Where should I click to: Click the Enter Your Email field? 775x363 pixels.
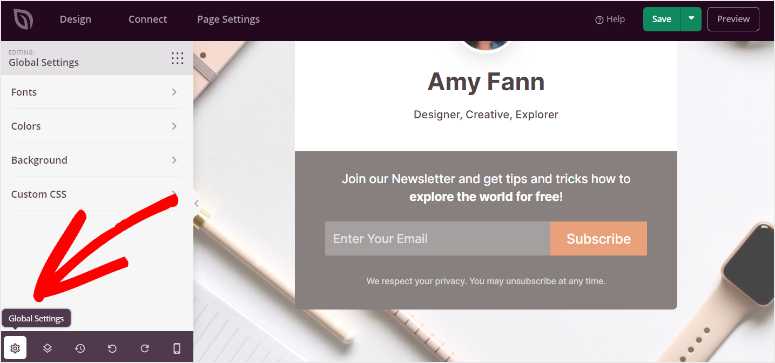pyautogui.click(x=437, y=238)
